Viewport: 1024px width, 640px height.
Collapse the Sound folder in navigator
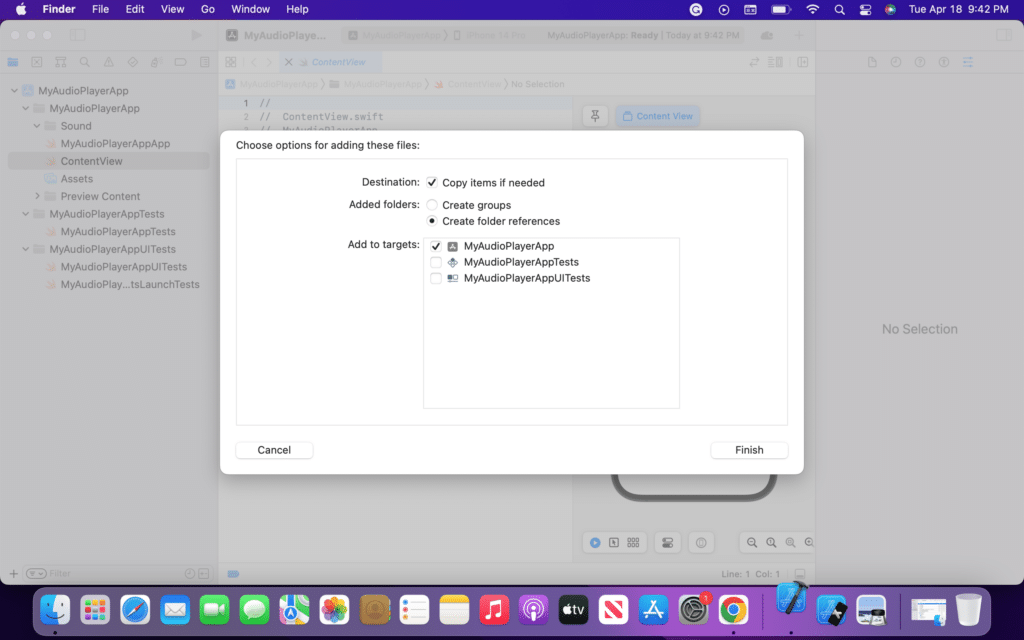(35, 126)
